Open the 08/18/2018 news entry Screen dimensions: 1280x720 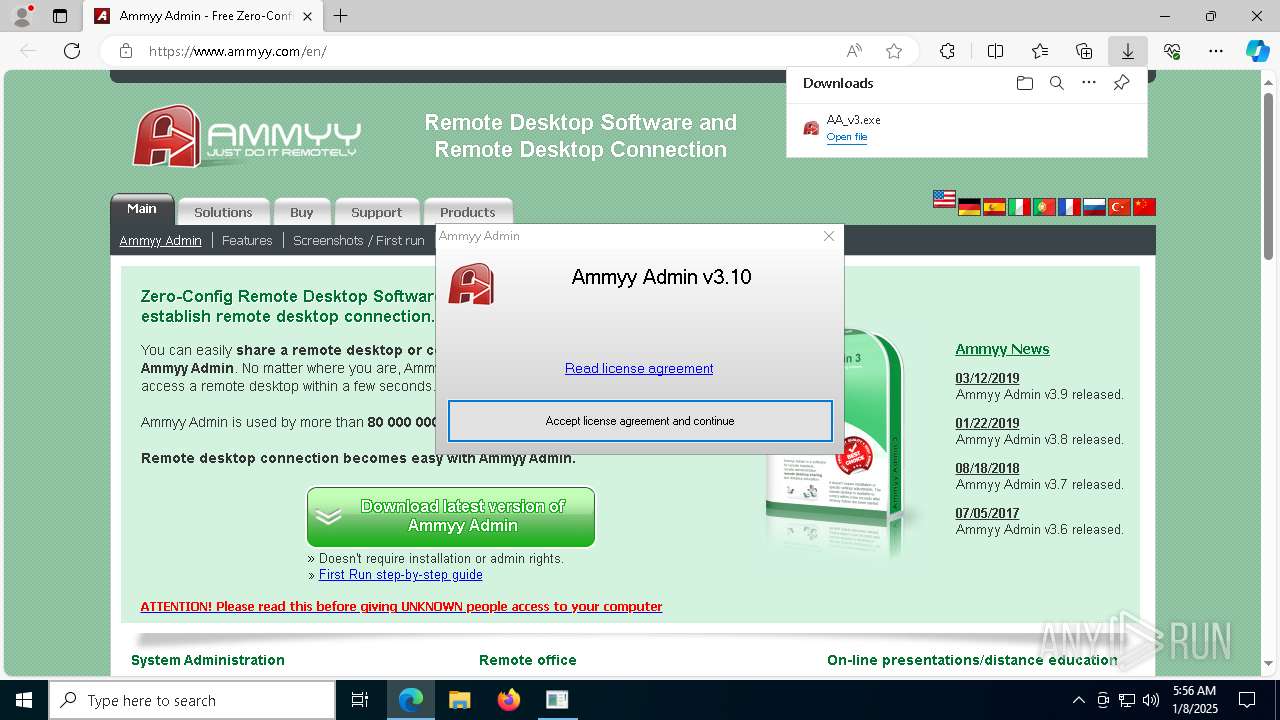click(987, 468)
